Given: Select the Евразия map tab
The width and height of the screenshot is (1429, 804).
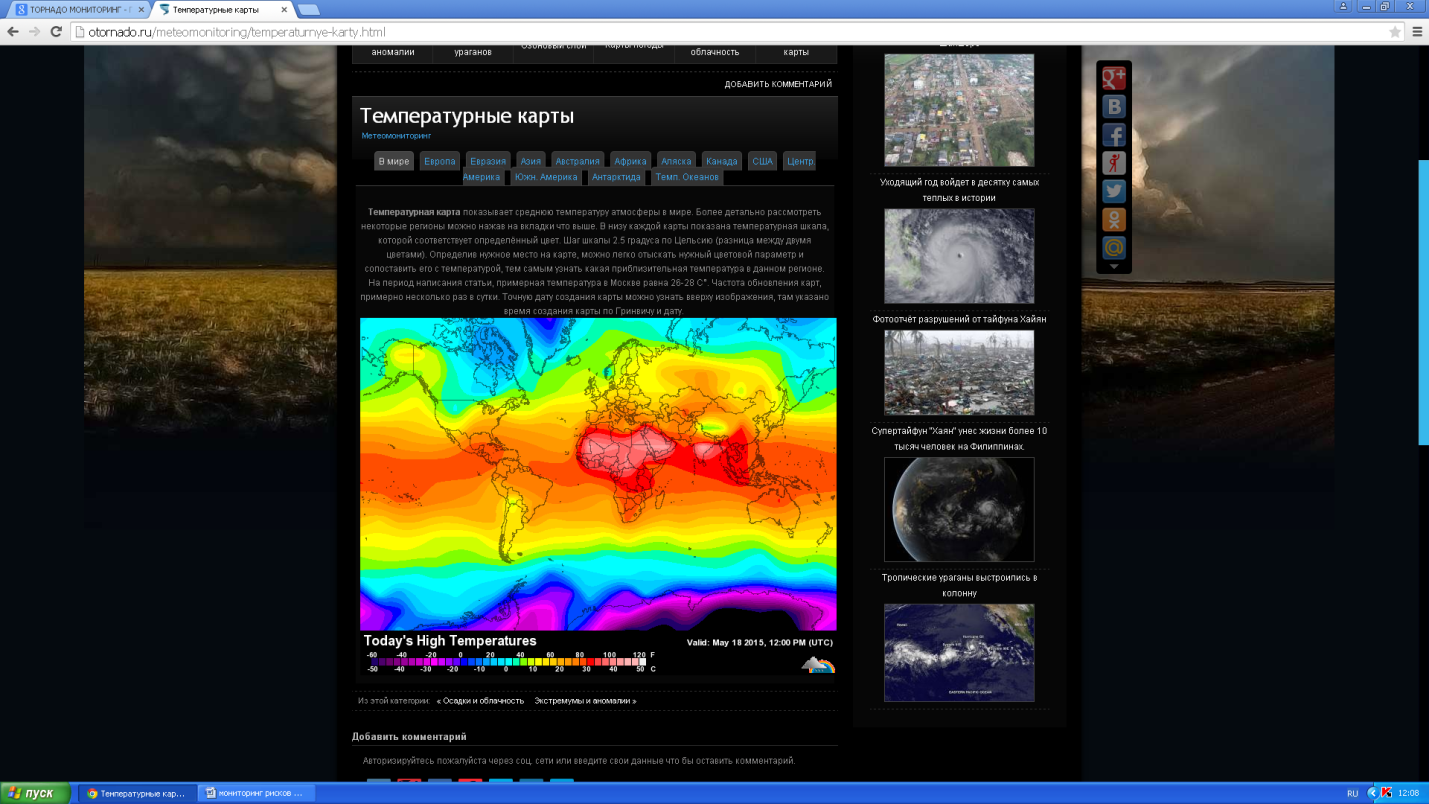Looking at the screenshot, I should pos(488,161).
